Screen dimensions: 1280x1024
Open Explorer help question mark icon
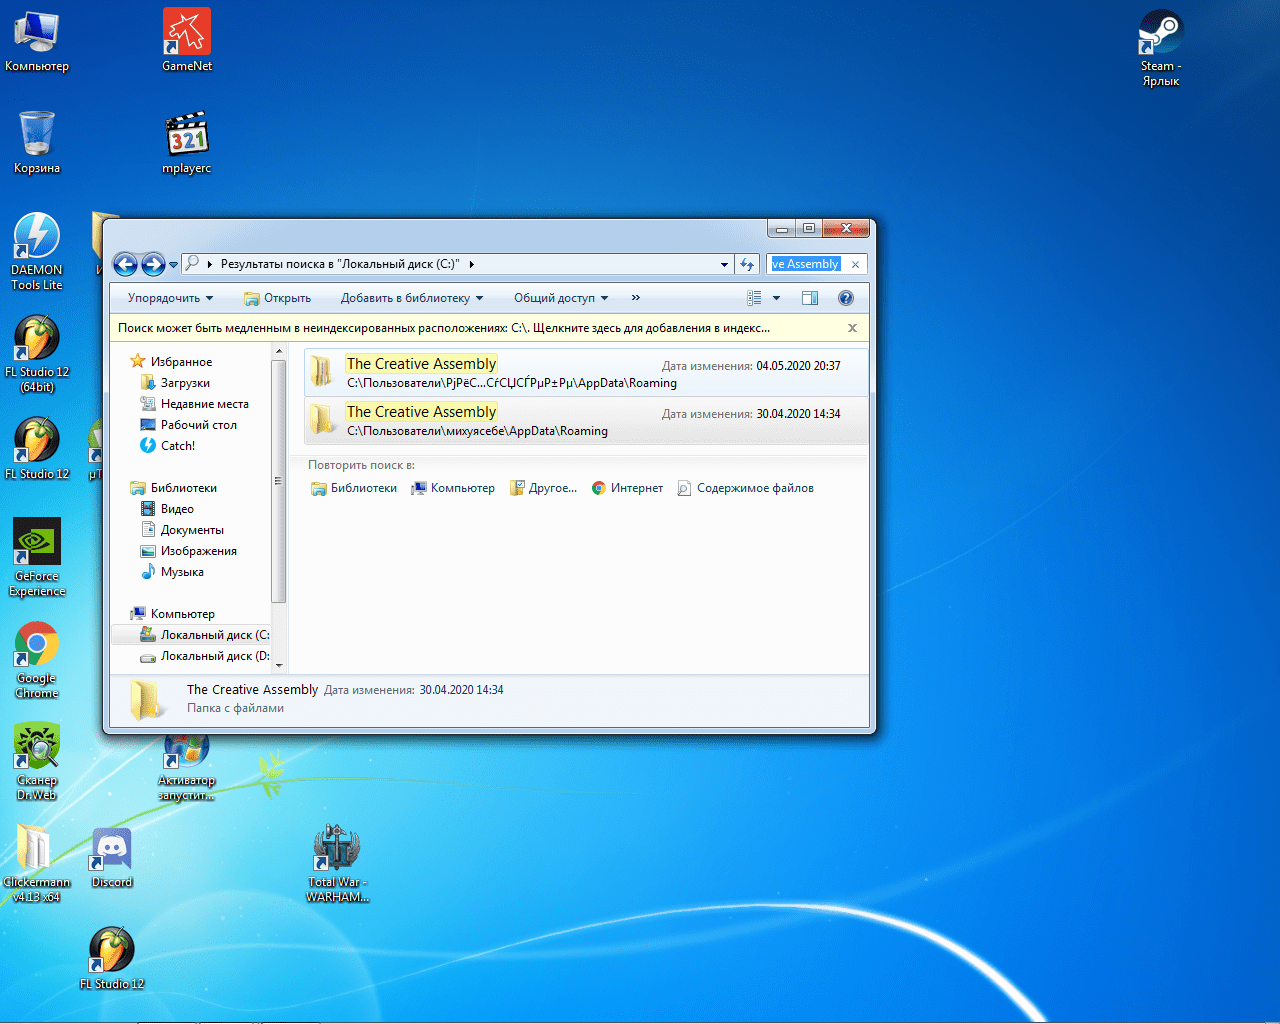[846, 298]
